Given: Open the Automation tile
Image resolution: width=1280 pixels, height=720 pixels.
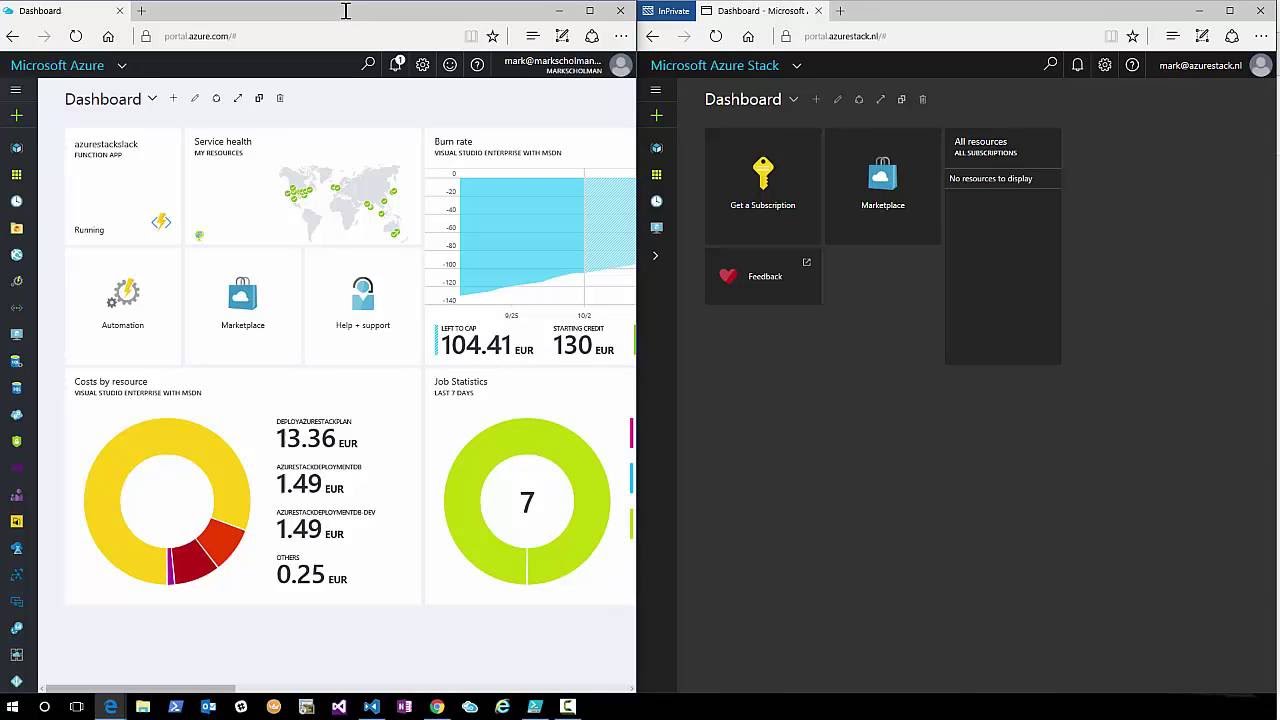Looking at the screenshot, I should click(123, 306).
